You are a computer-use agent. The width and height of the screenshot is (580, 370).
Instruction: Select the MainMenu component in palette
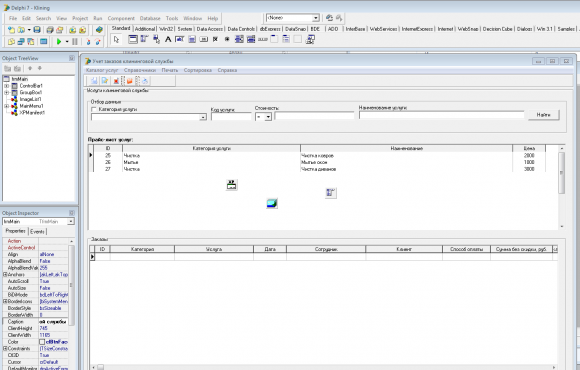coord(145,39)
